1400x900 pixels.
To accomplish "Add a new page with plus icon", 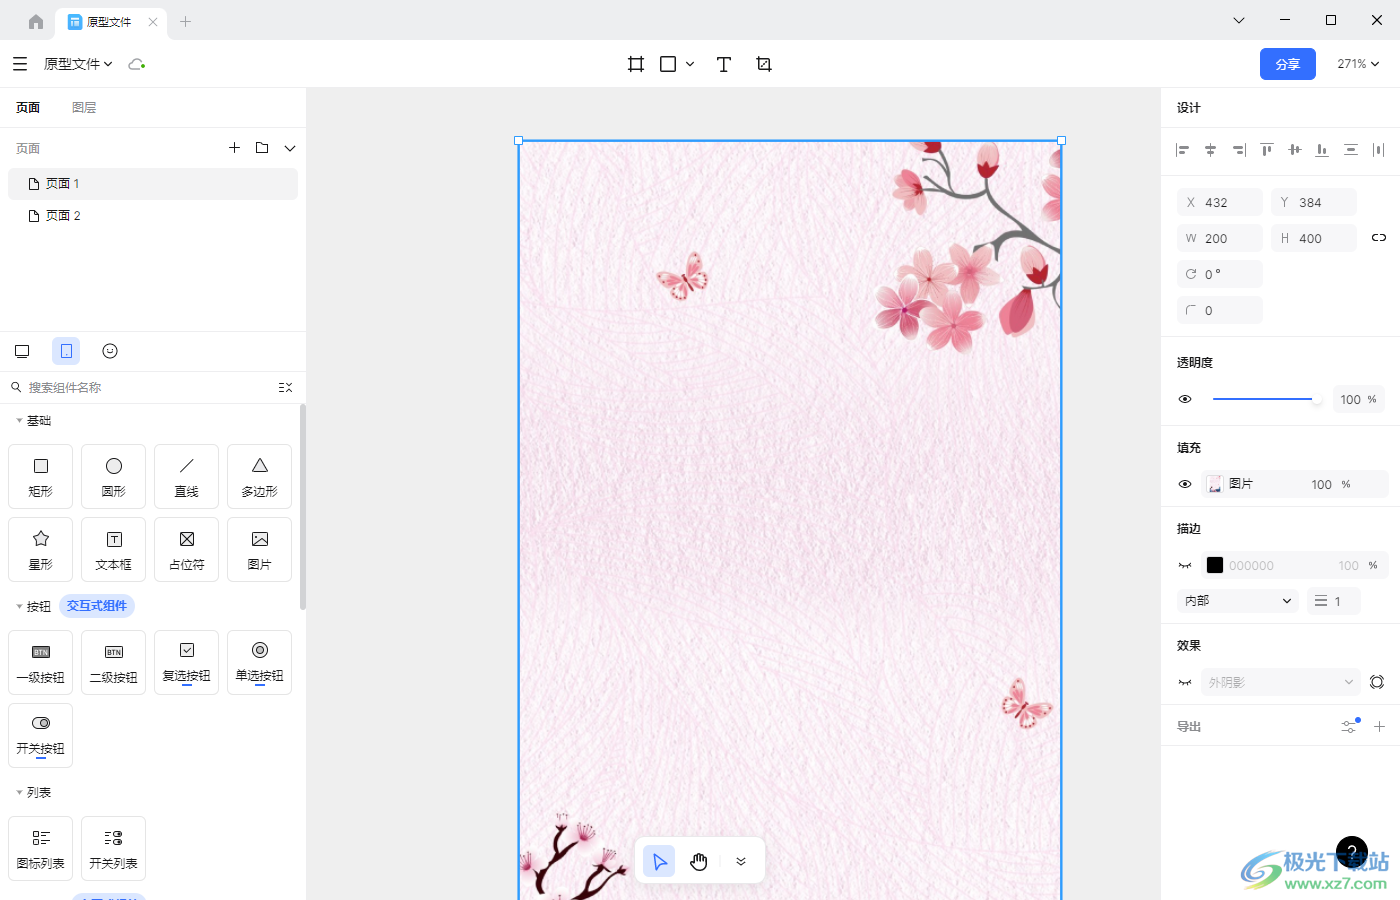I will (234, 148).
